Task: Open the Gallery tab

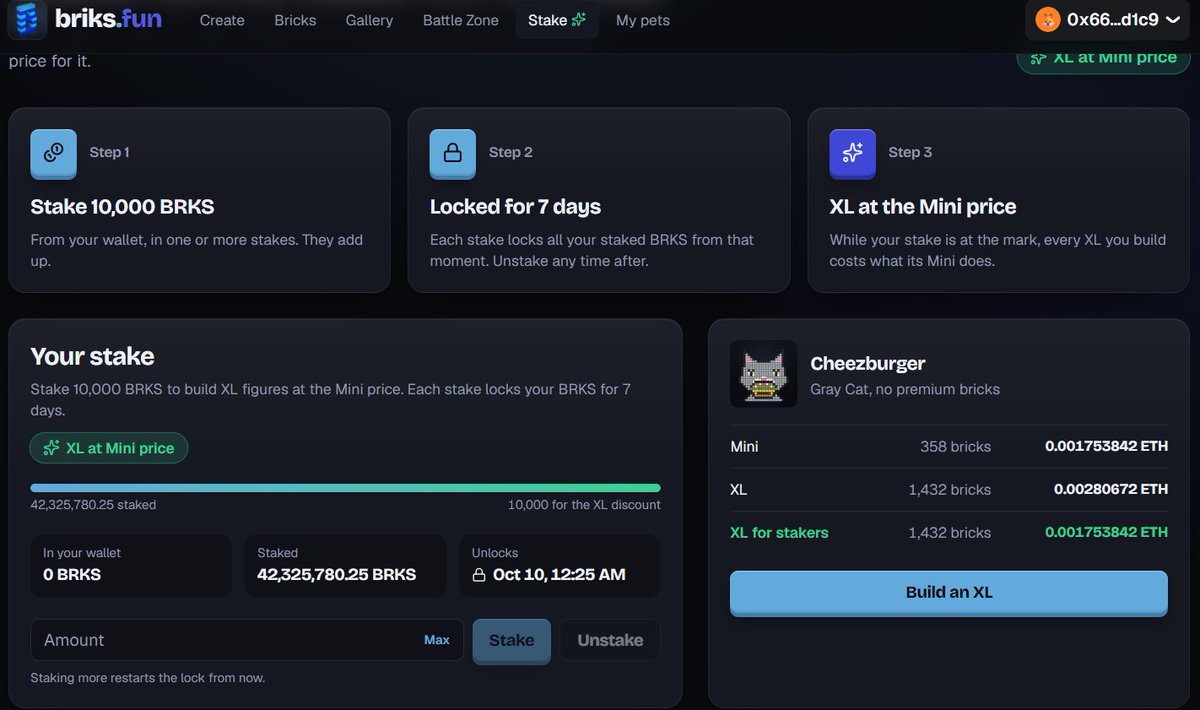Action: [369, 20]
